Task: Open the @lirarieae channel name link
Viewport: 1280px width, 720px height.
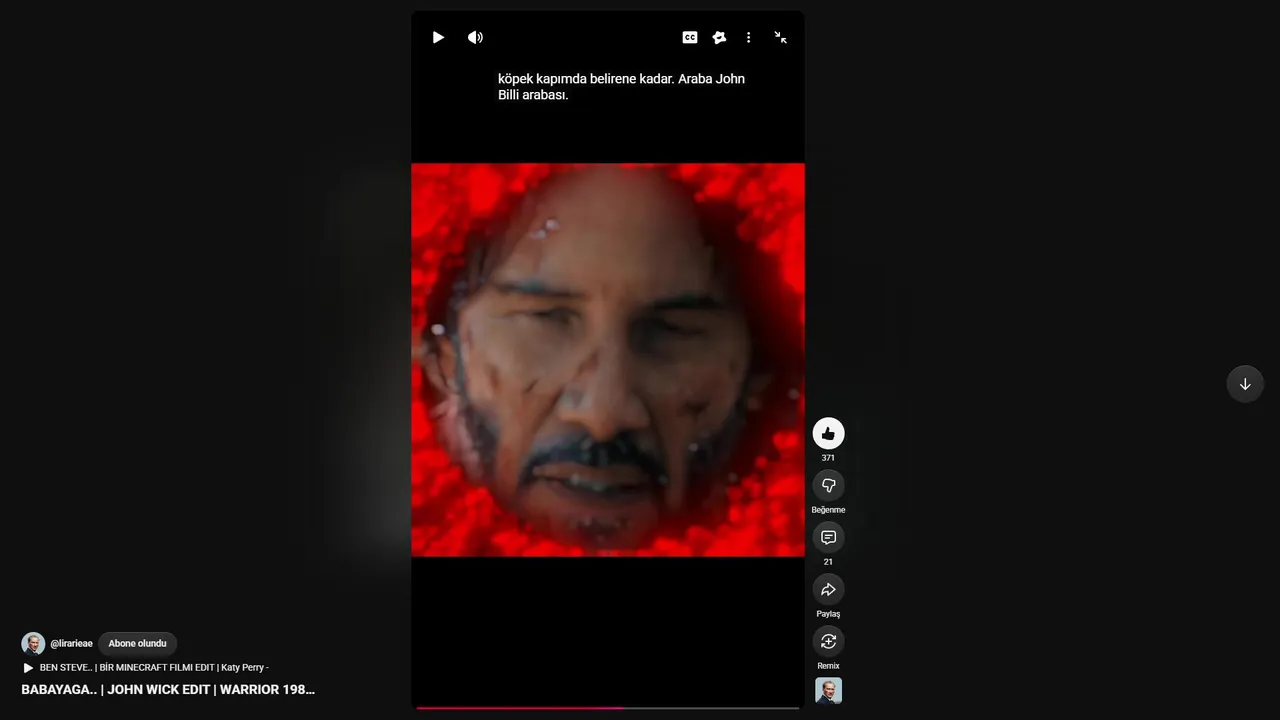Action: pyautogui.click(x=72, y=644)
